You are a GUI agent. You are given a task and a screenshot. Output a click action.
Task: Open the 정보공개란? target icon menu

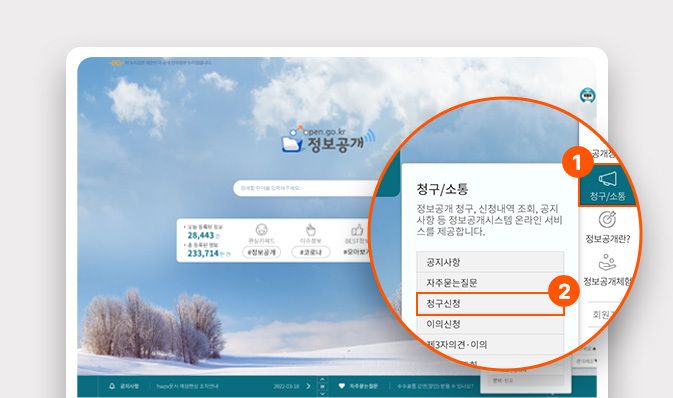tap(607, 227)
